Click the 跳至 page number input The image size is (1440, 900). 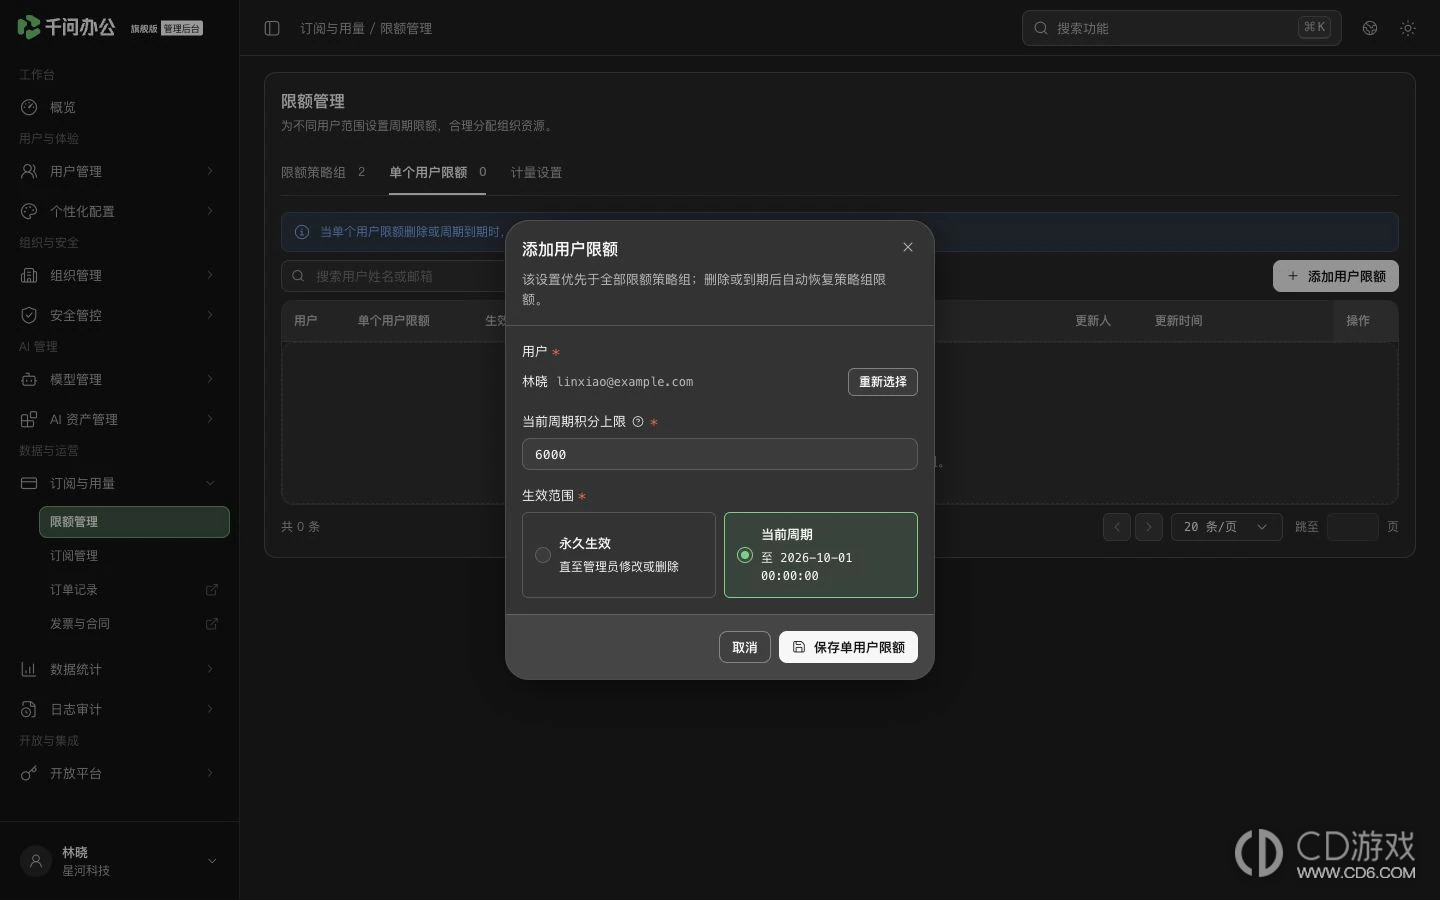(1352, 527)
